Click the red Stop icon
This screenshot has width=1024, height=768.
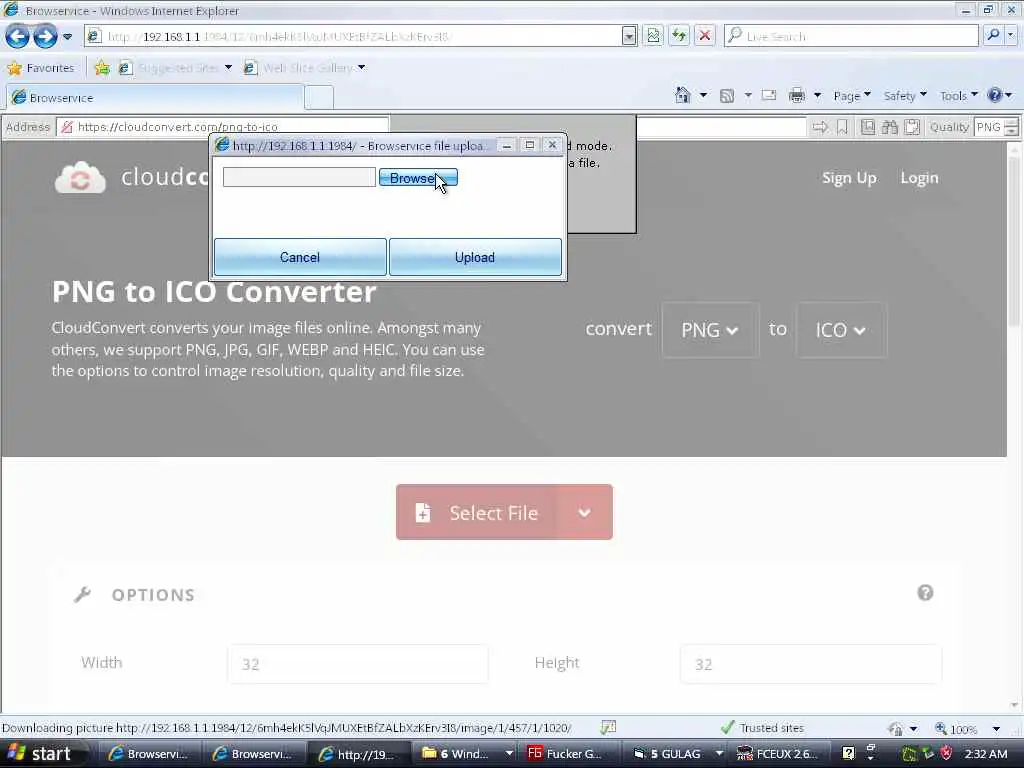click(705, 36)
